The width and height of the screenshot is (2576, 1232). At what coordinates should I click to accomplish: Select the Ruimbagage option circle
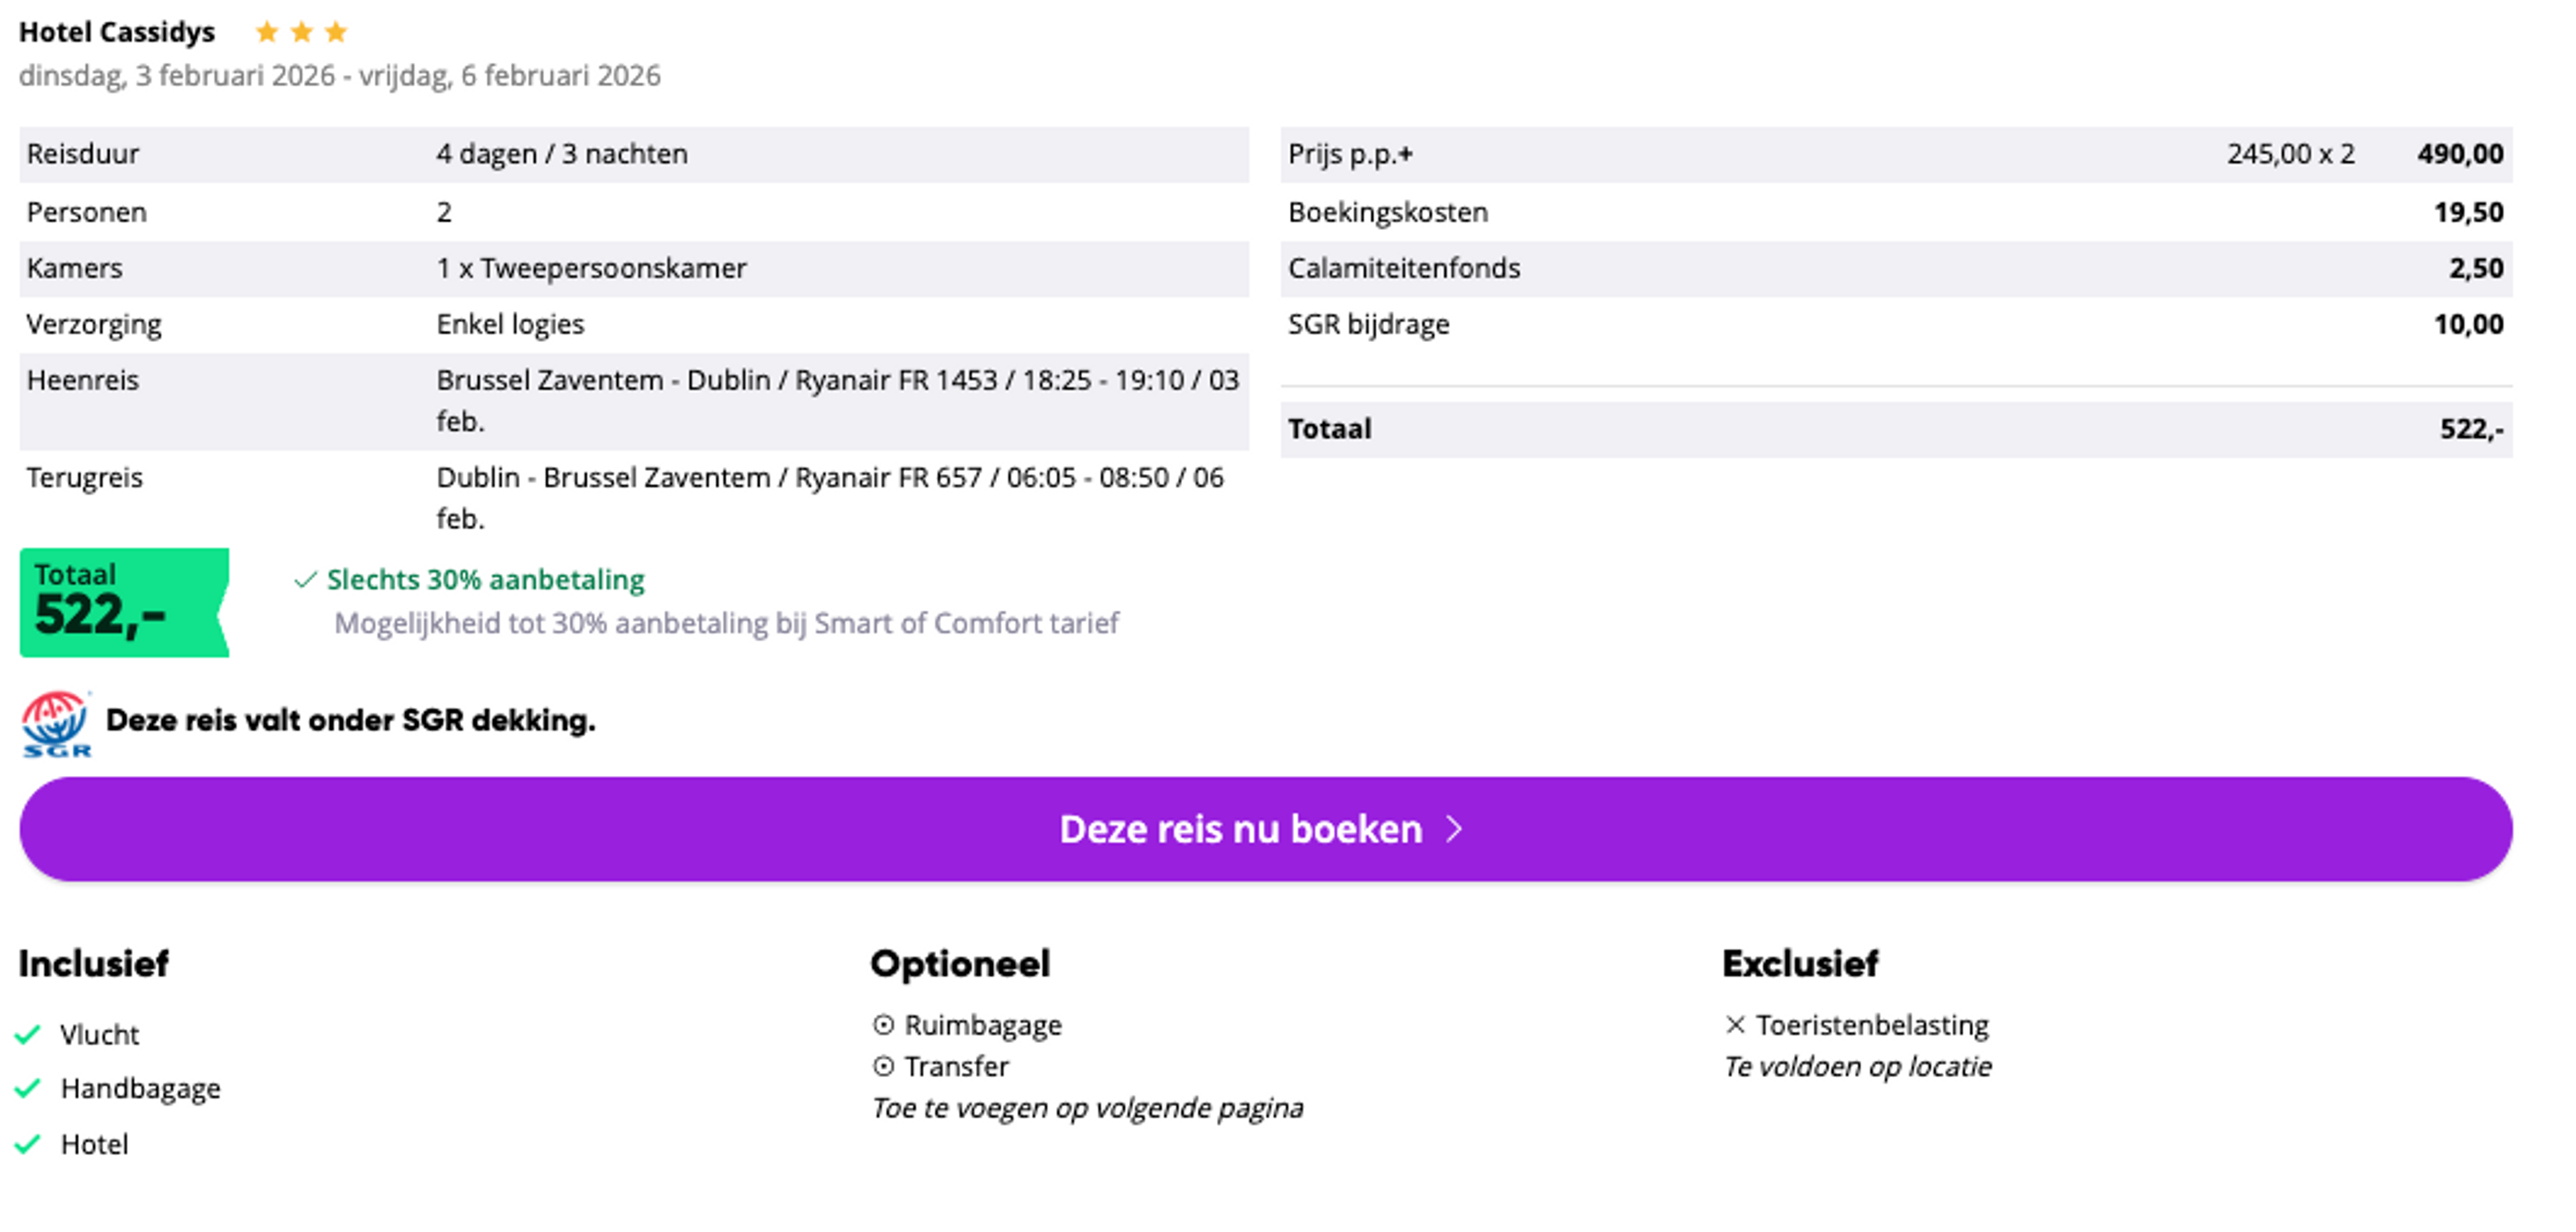coord(883,1025)
